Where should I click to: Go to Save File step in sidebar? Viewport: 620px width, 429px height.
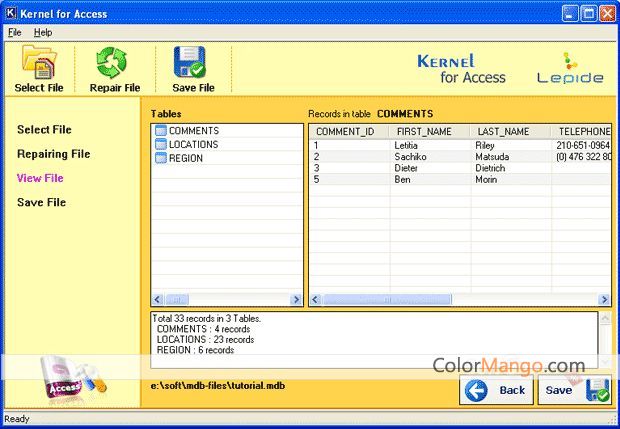[41, 202]
